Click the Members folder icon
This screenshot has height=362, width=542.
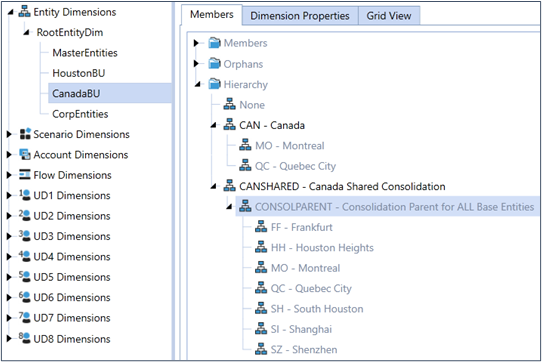[214, 43]
